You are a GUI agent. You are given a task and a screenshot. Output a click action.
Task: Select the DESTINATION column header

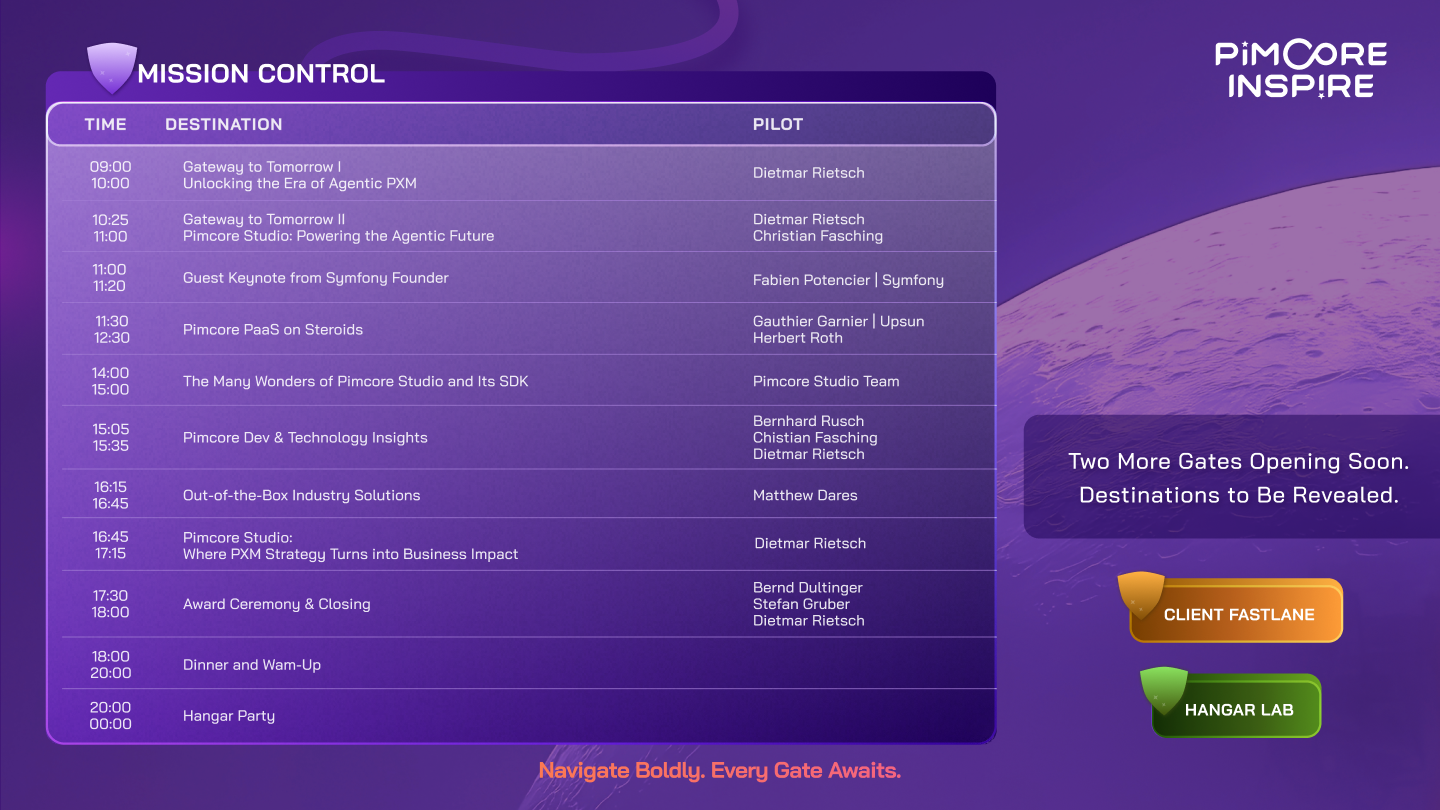pyautogui.click(x=223, y=125)
